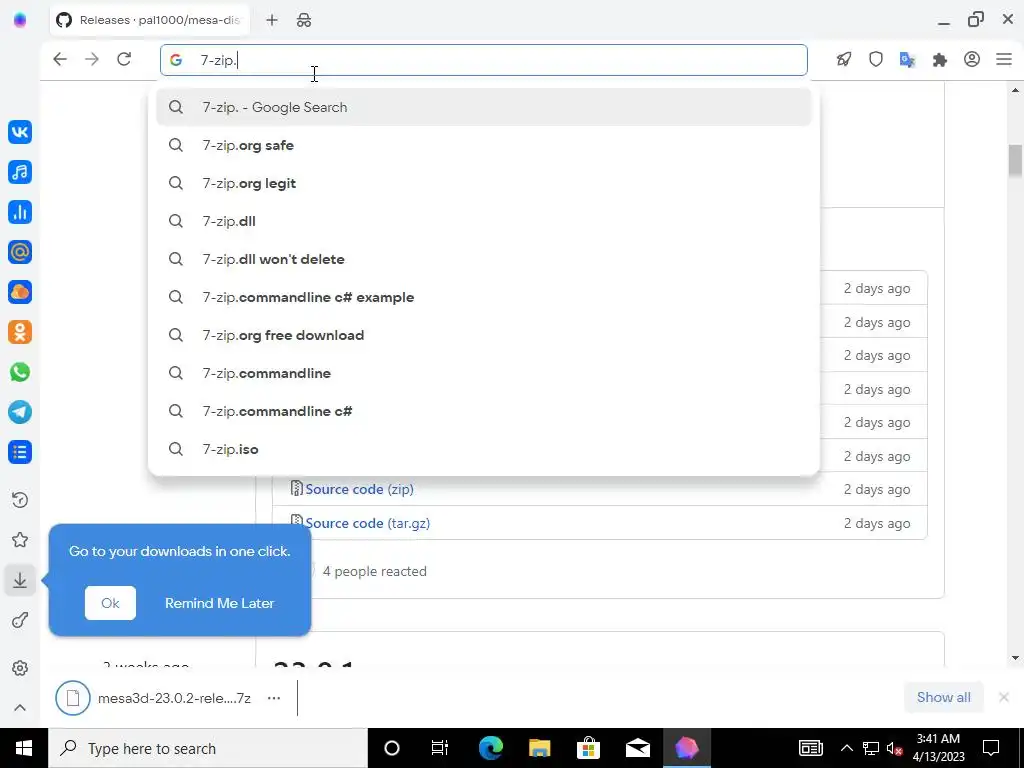The width and height of the screenshot is (1024, 768).
Task: Open browser settings gear in the sidebar
Action: (20, 668)
